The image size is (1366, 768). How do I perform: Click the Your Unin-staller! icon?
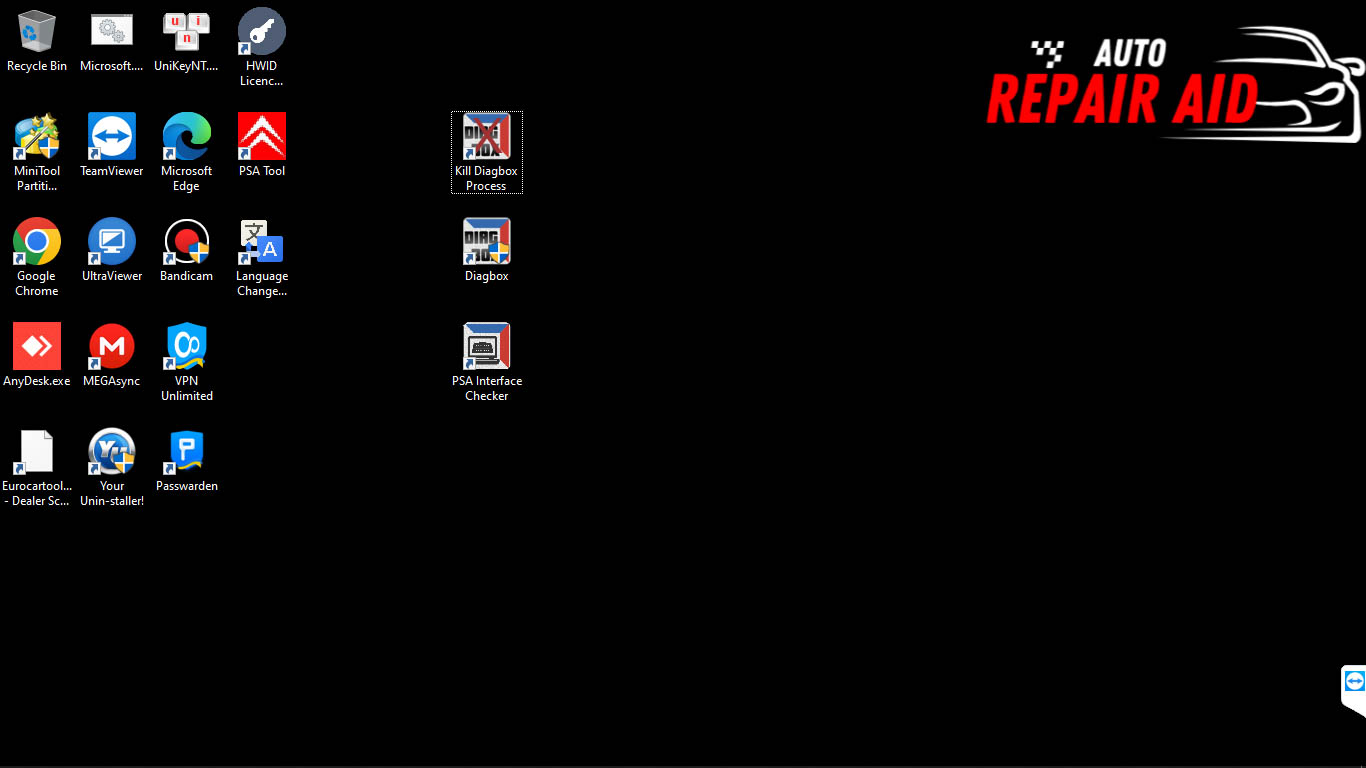coord(112,451)
